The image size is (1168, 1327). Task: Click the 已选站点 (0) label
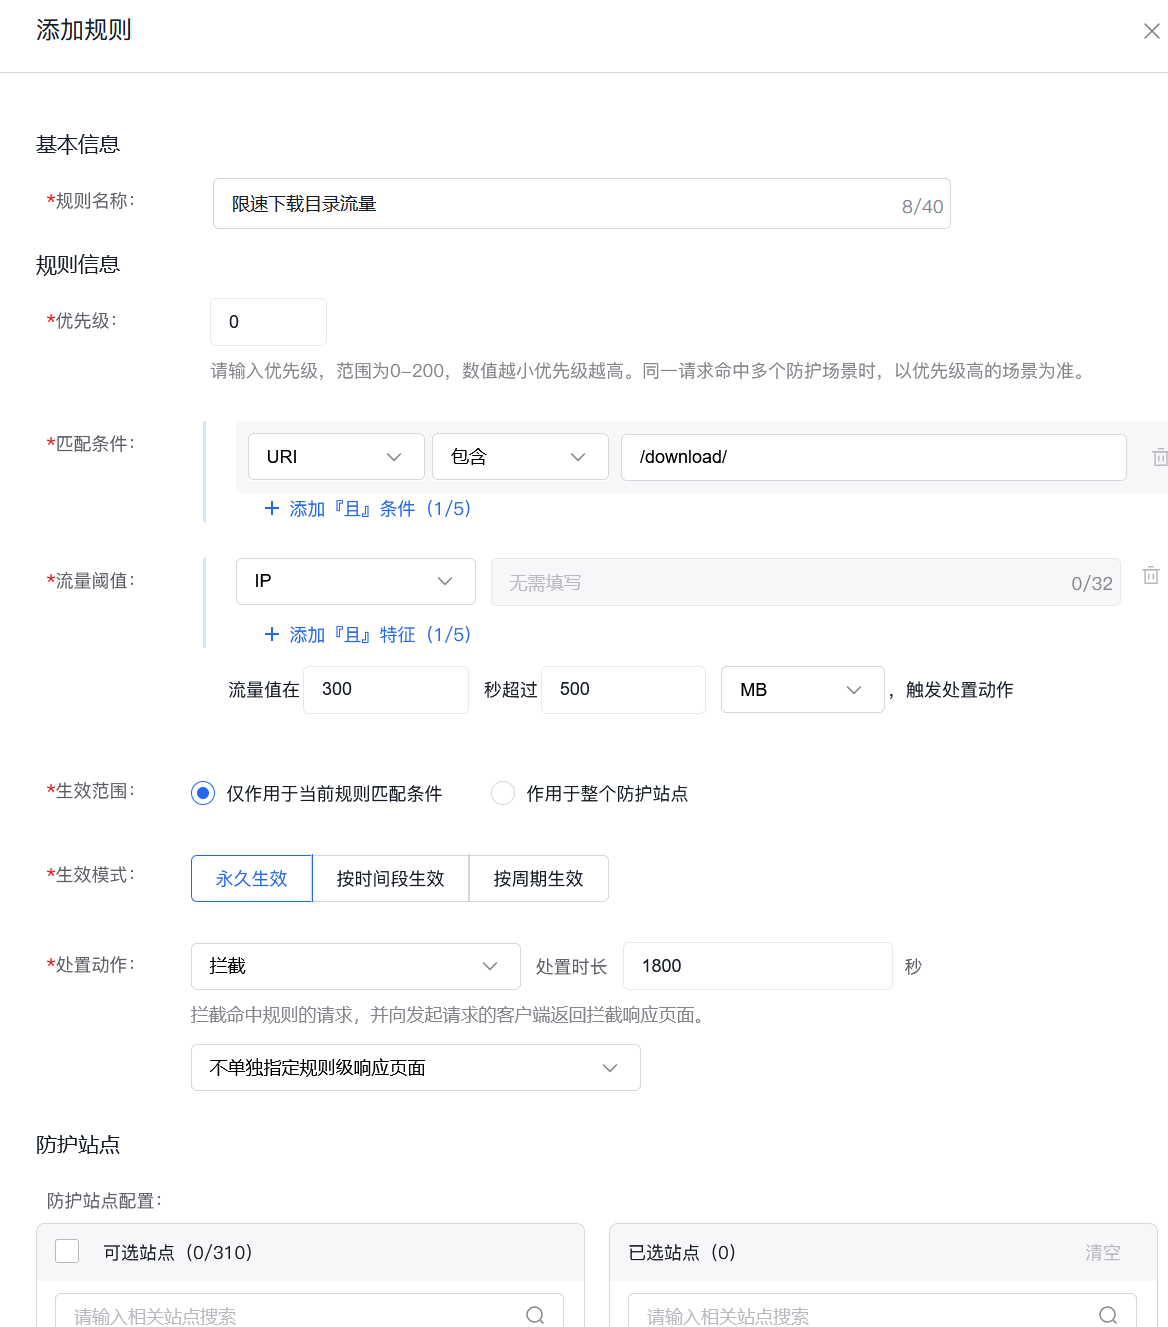coord(682,1252)
